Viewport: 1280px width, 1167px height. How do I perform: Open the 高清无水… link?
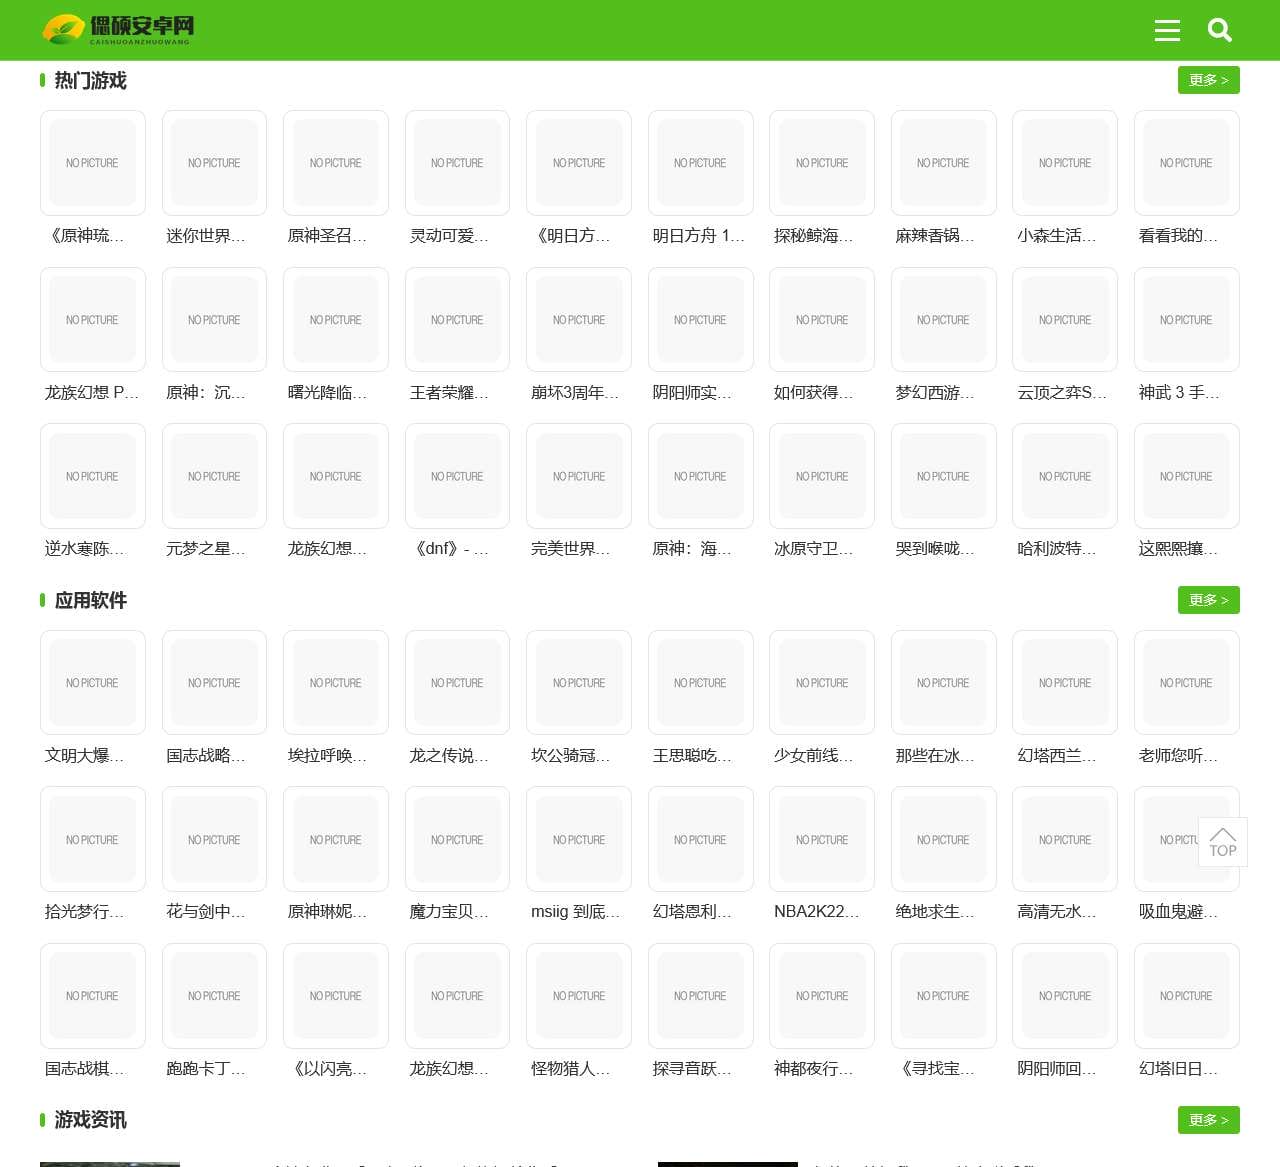[x=1057, y=912]
